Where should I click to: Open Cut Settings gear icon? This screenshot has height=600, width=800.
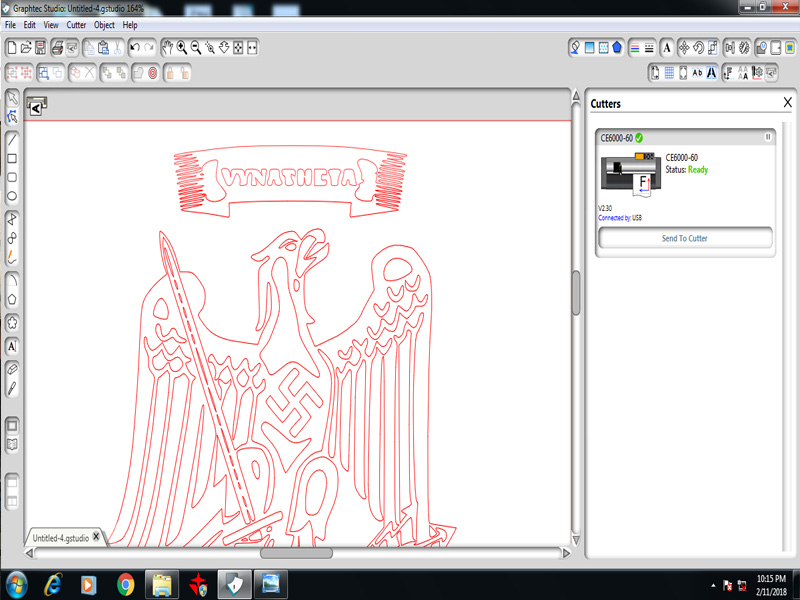tap(757, 73)
